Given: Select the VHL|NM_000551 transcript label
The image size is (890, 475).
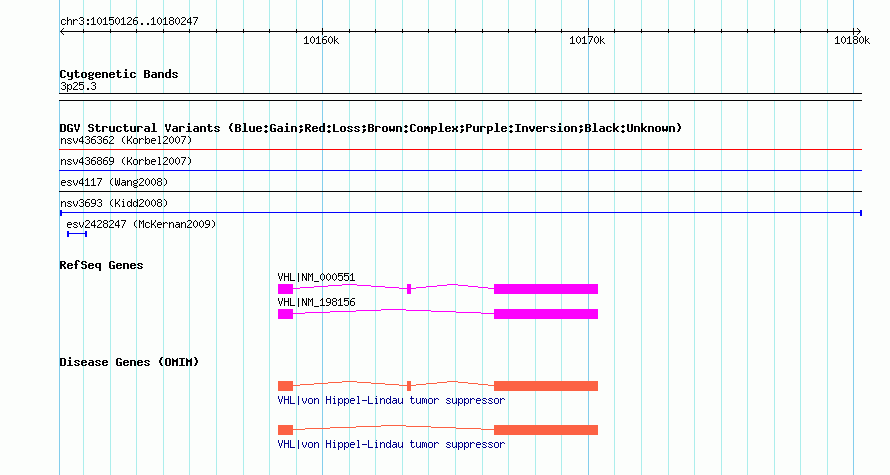Looking at the screenshot, I should tap(316, 278).
